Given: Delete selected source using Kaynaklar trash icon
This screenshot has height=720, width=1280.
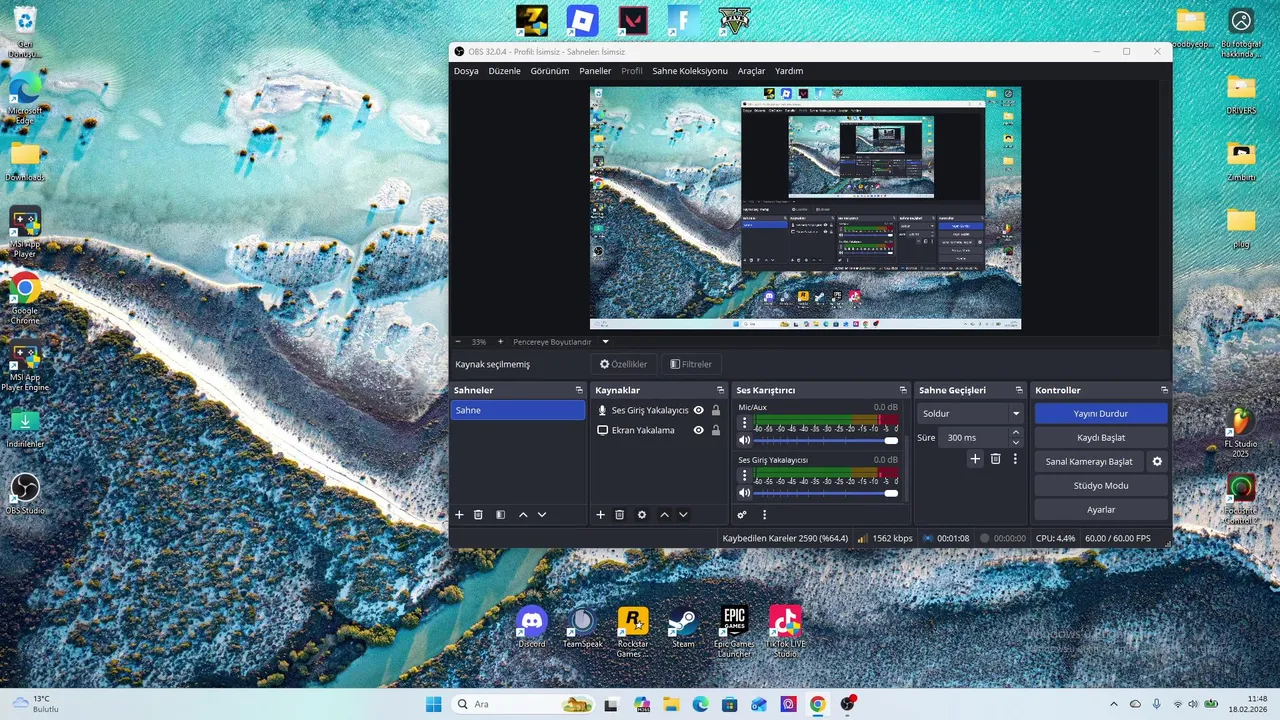Looking at the screenshot, I should point(620,515).
